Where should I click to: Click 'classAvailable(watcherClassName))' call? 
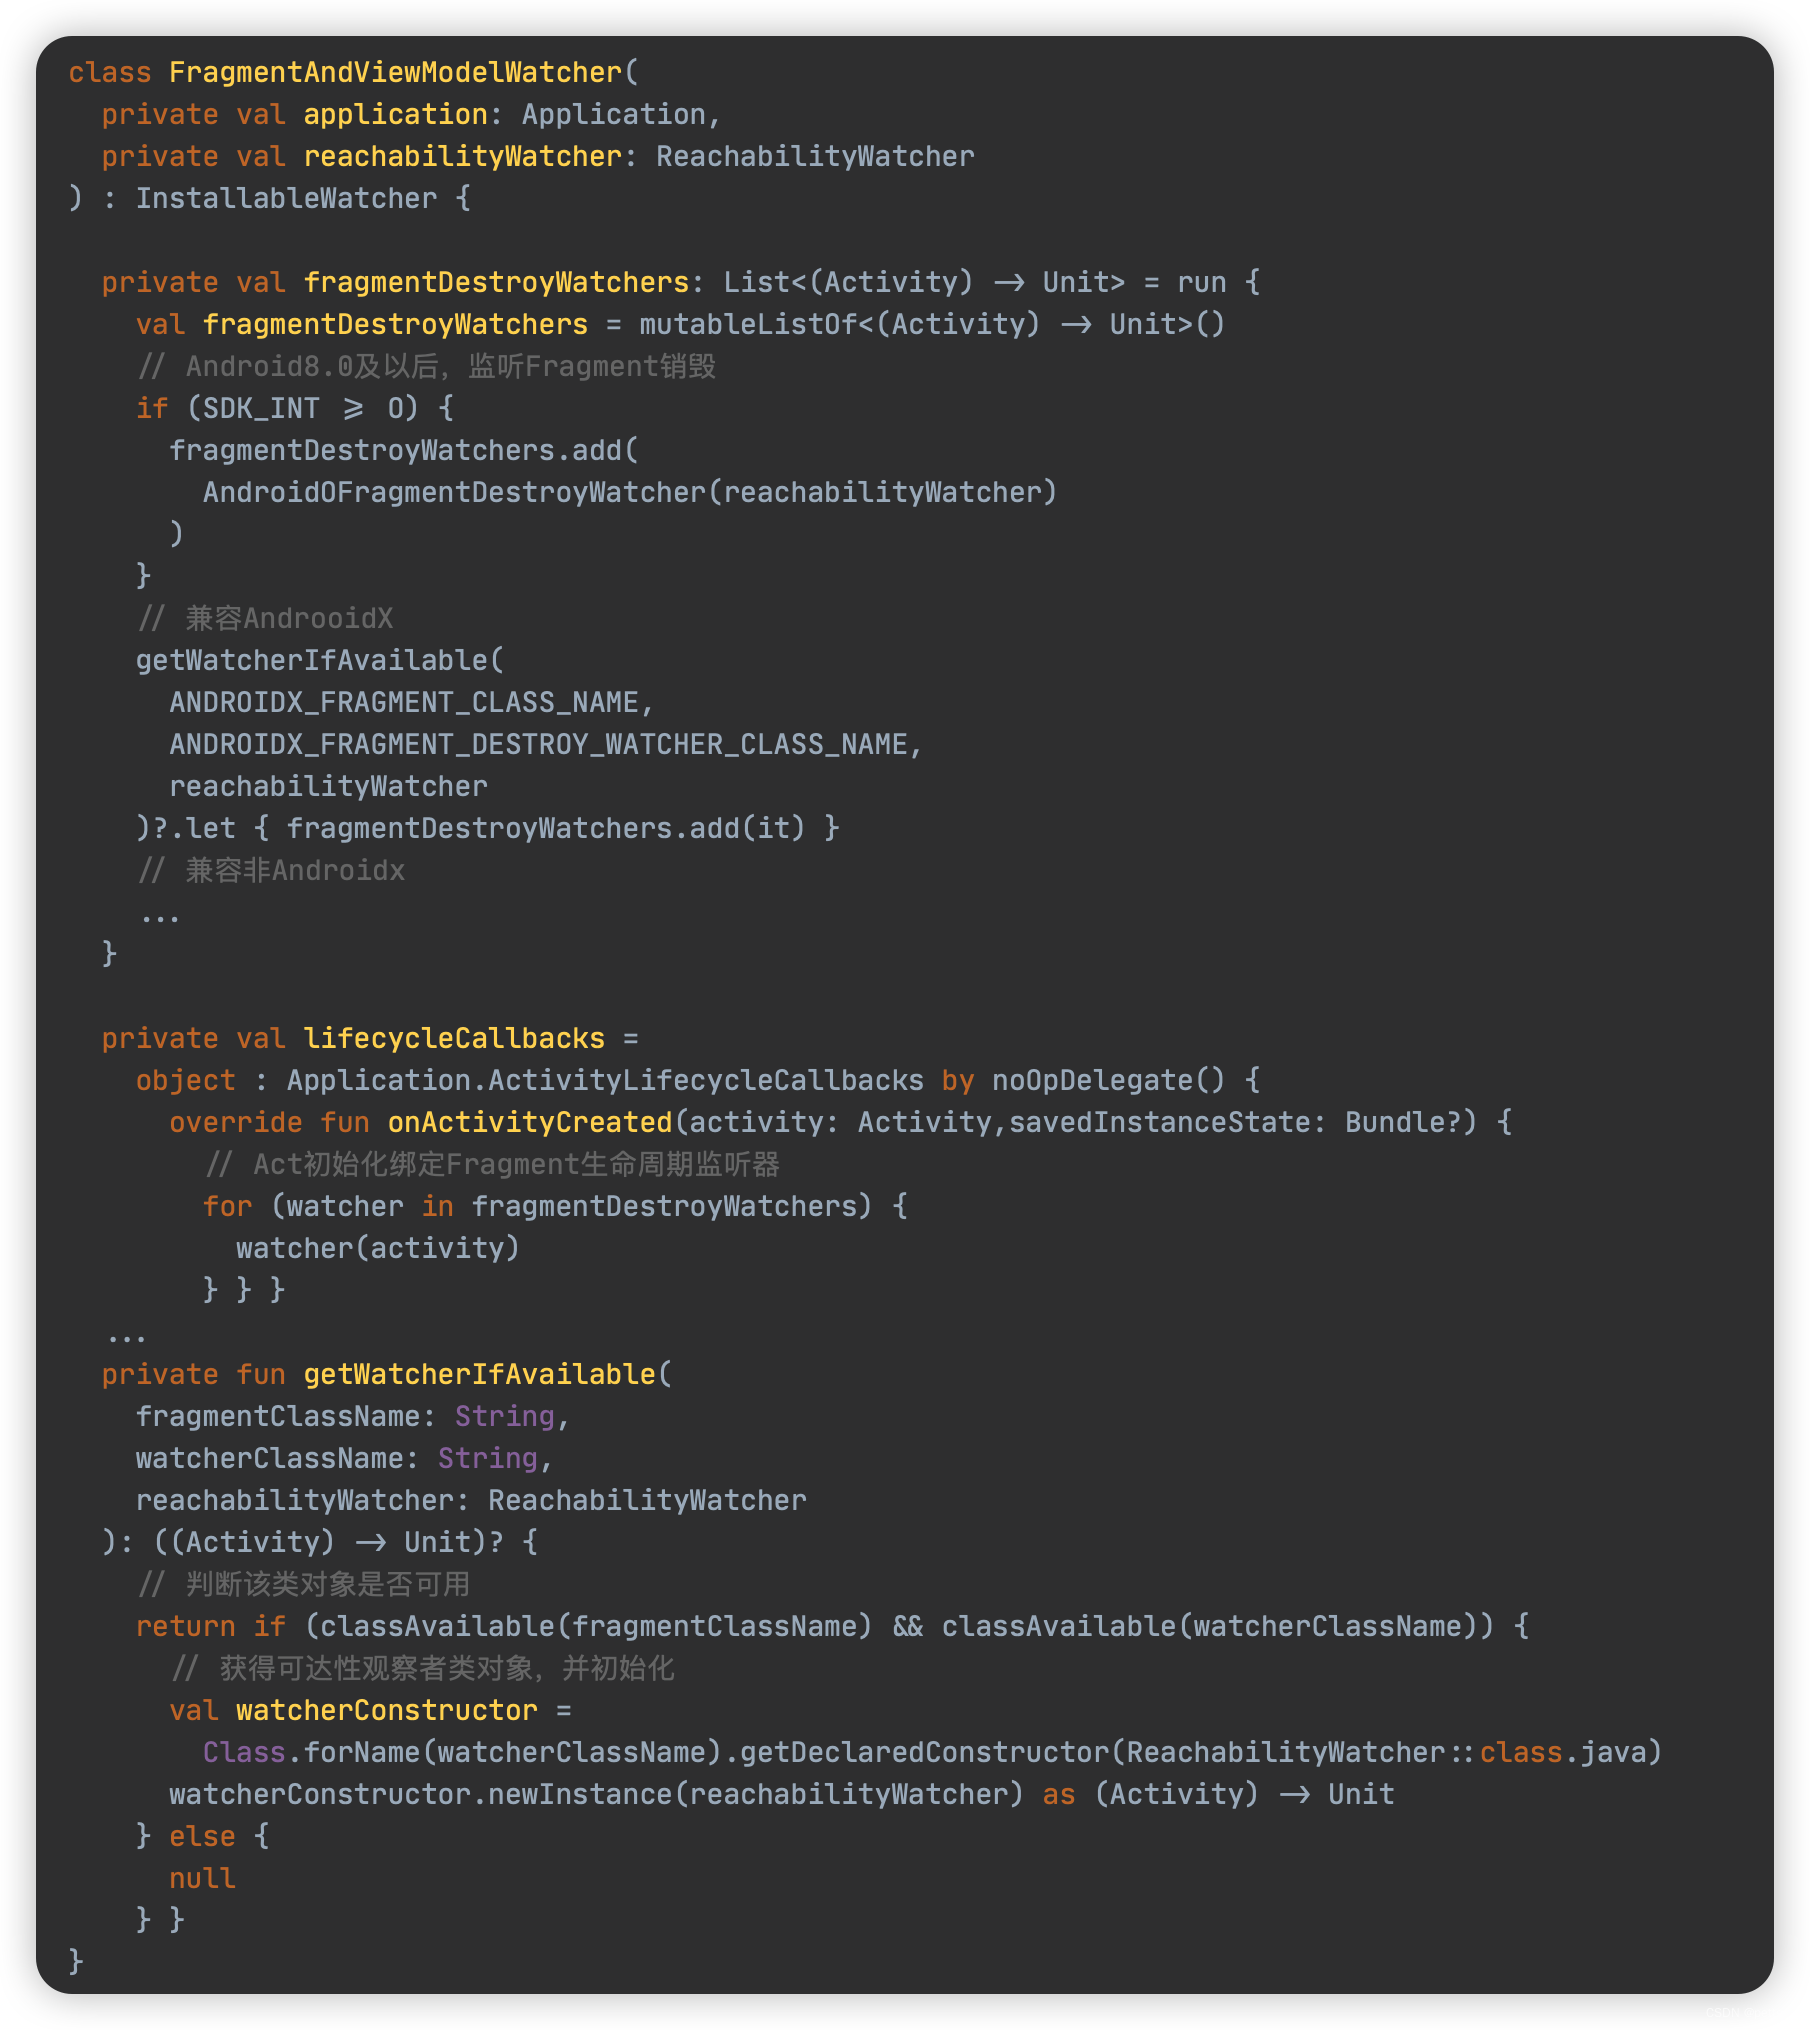1218,1627
